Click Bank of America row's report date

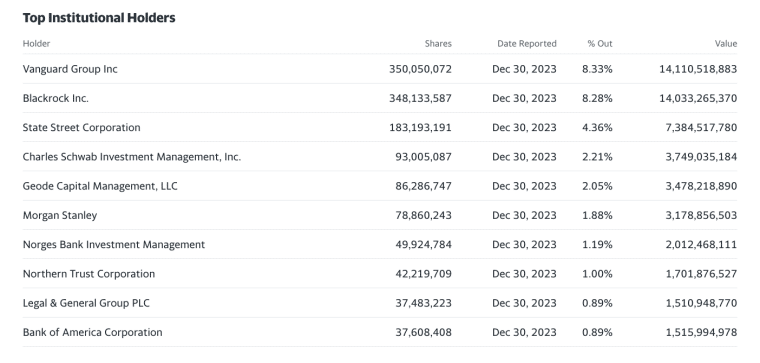pos(524,332)
